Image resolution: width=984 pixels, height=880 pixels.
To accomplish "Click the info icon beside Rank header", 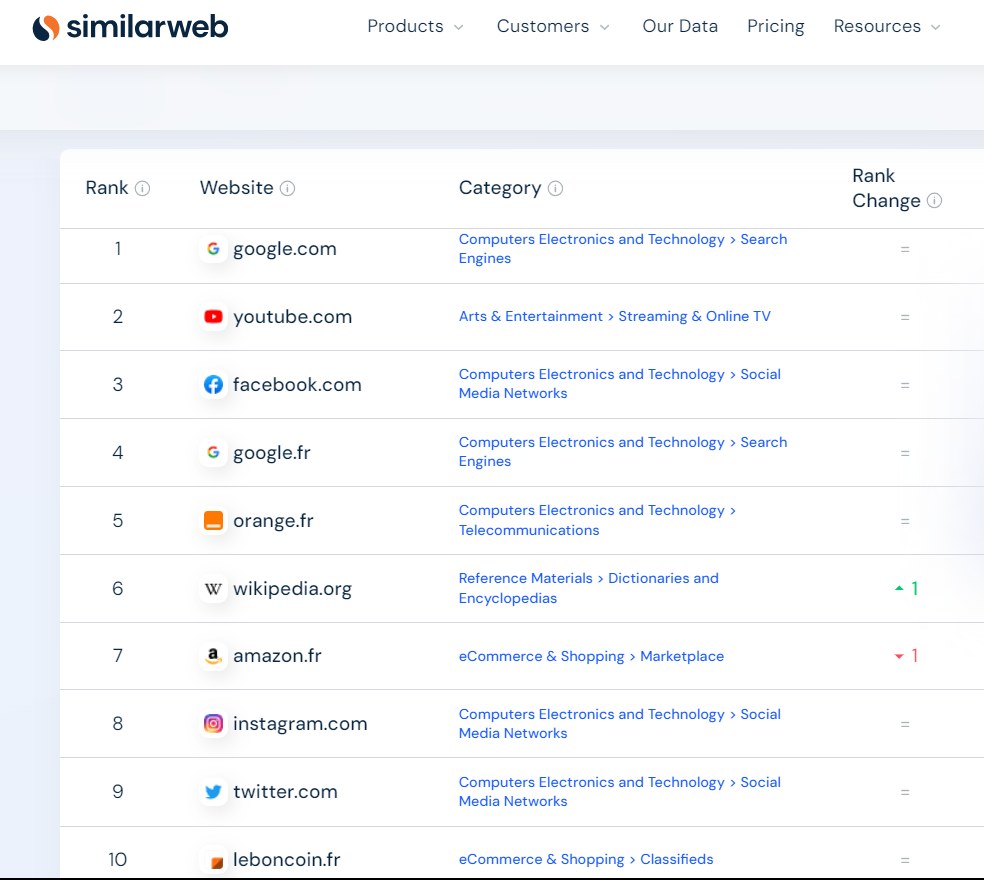I will coord(142,188).
